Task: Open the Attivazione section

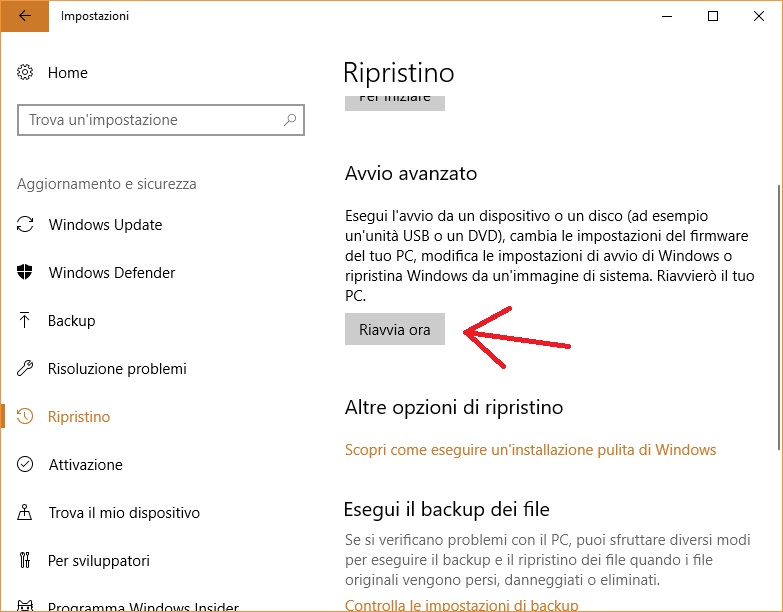Action: (85, 464)
